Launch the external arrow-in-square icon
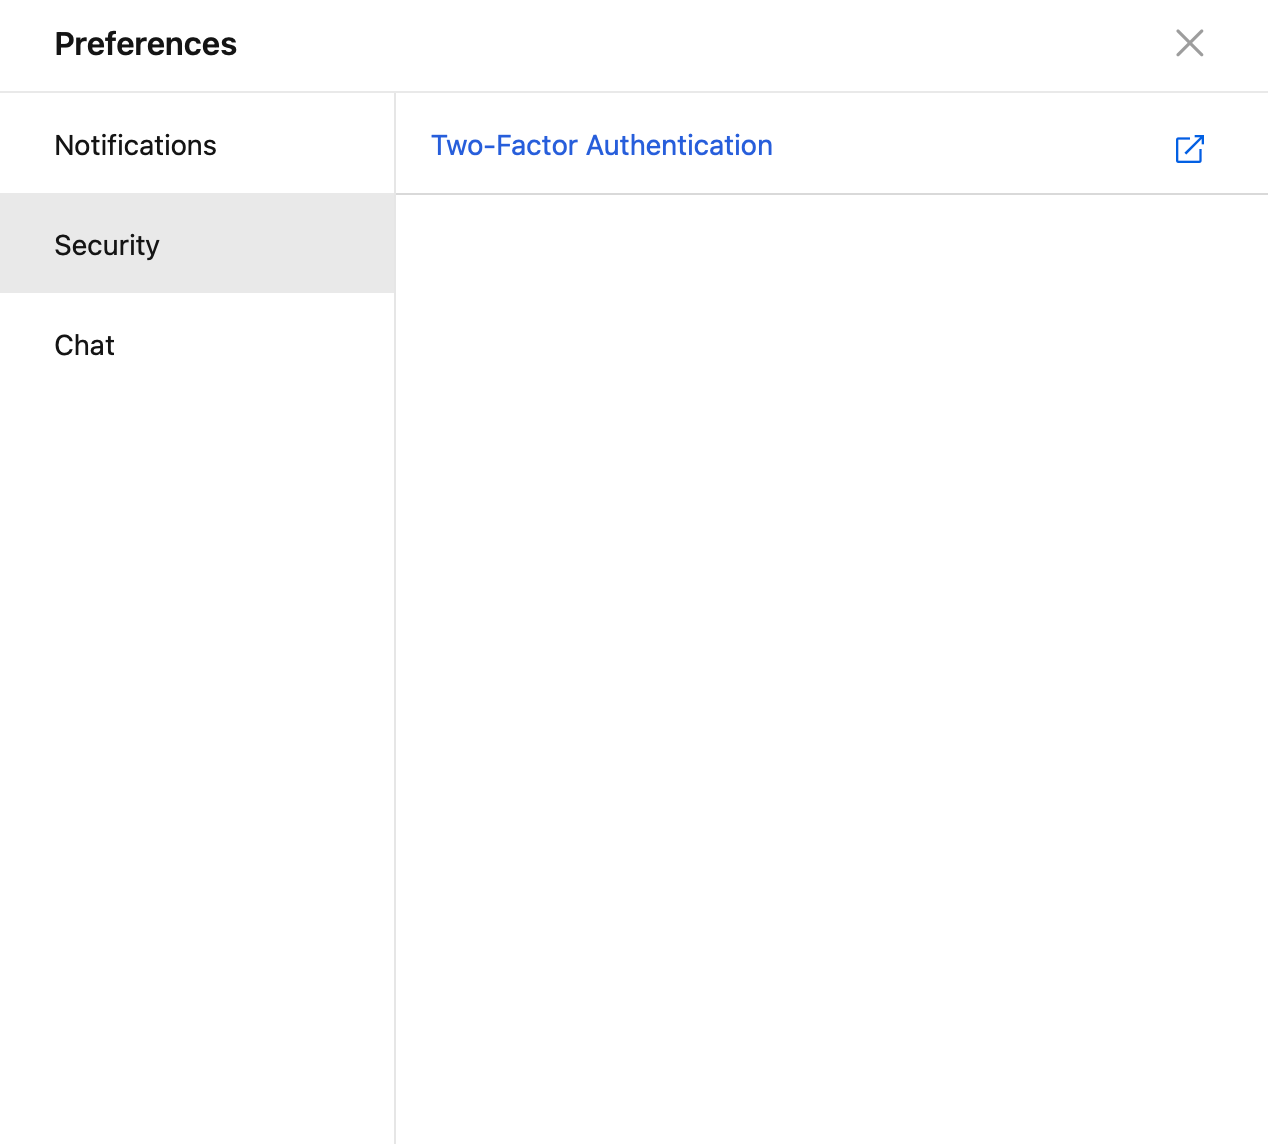 click(x=1189, y=149)
